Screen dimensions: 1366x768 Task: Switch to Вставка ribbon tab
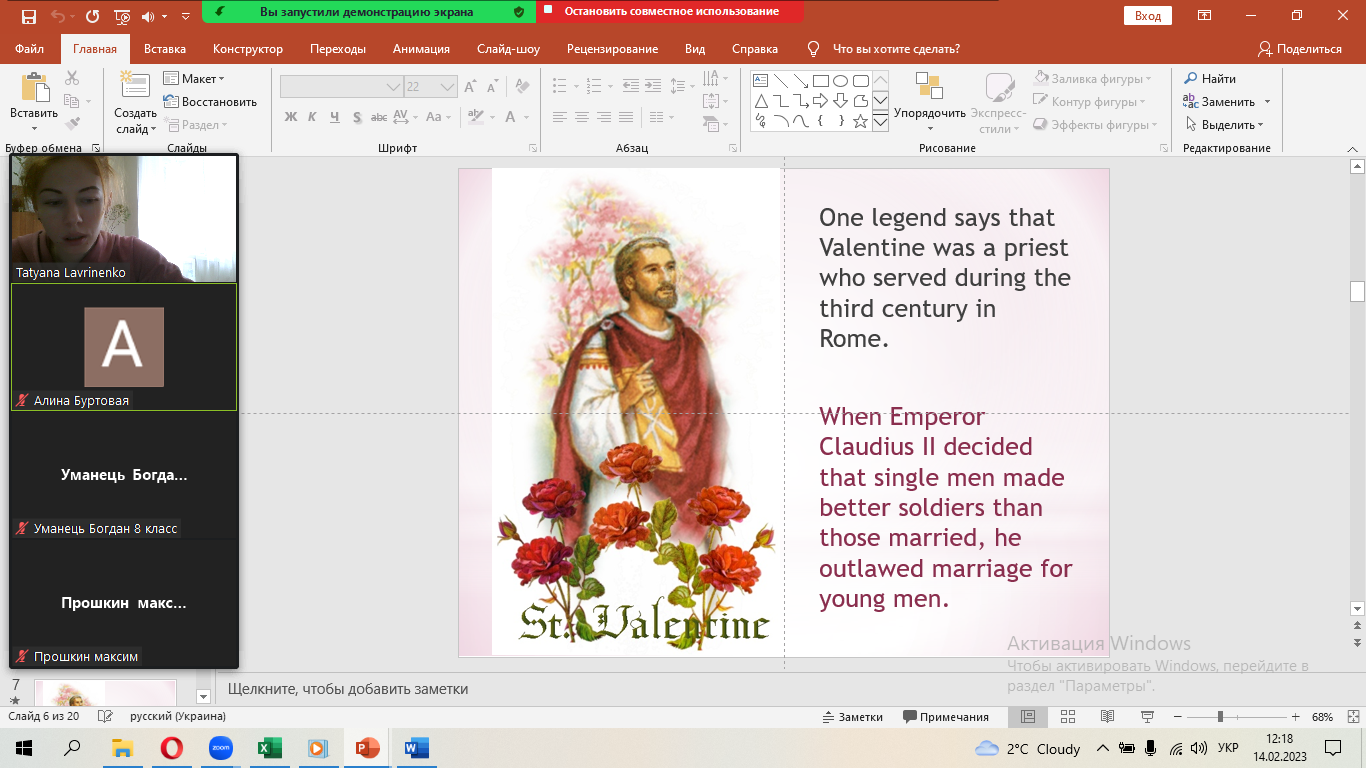tap(165, 49)
